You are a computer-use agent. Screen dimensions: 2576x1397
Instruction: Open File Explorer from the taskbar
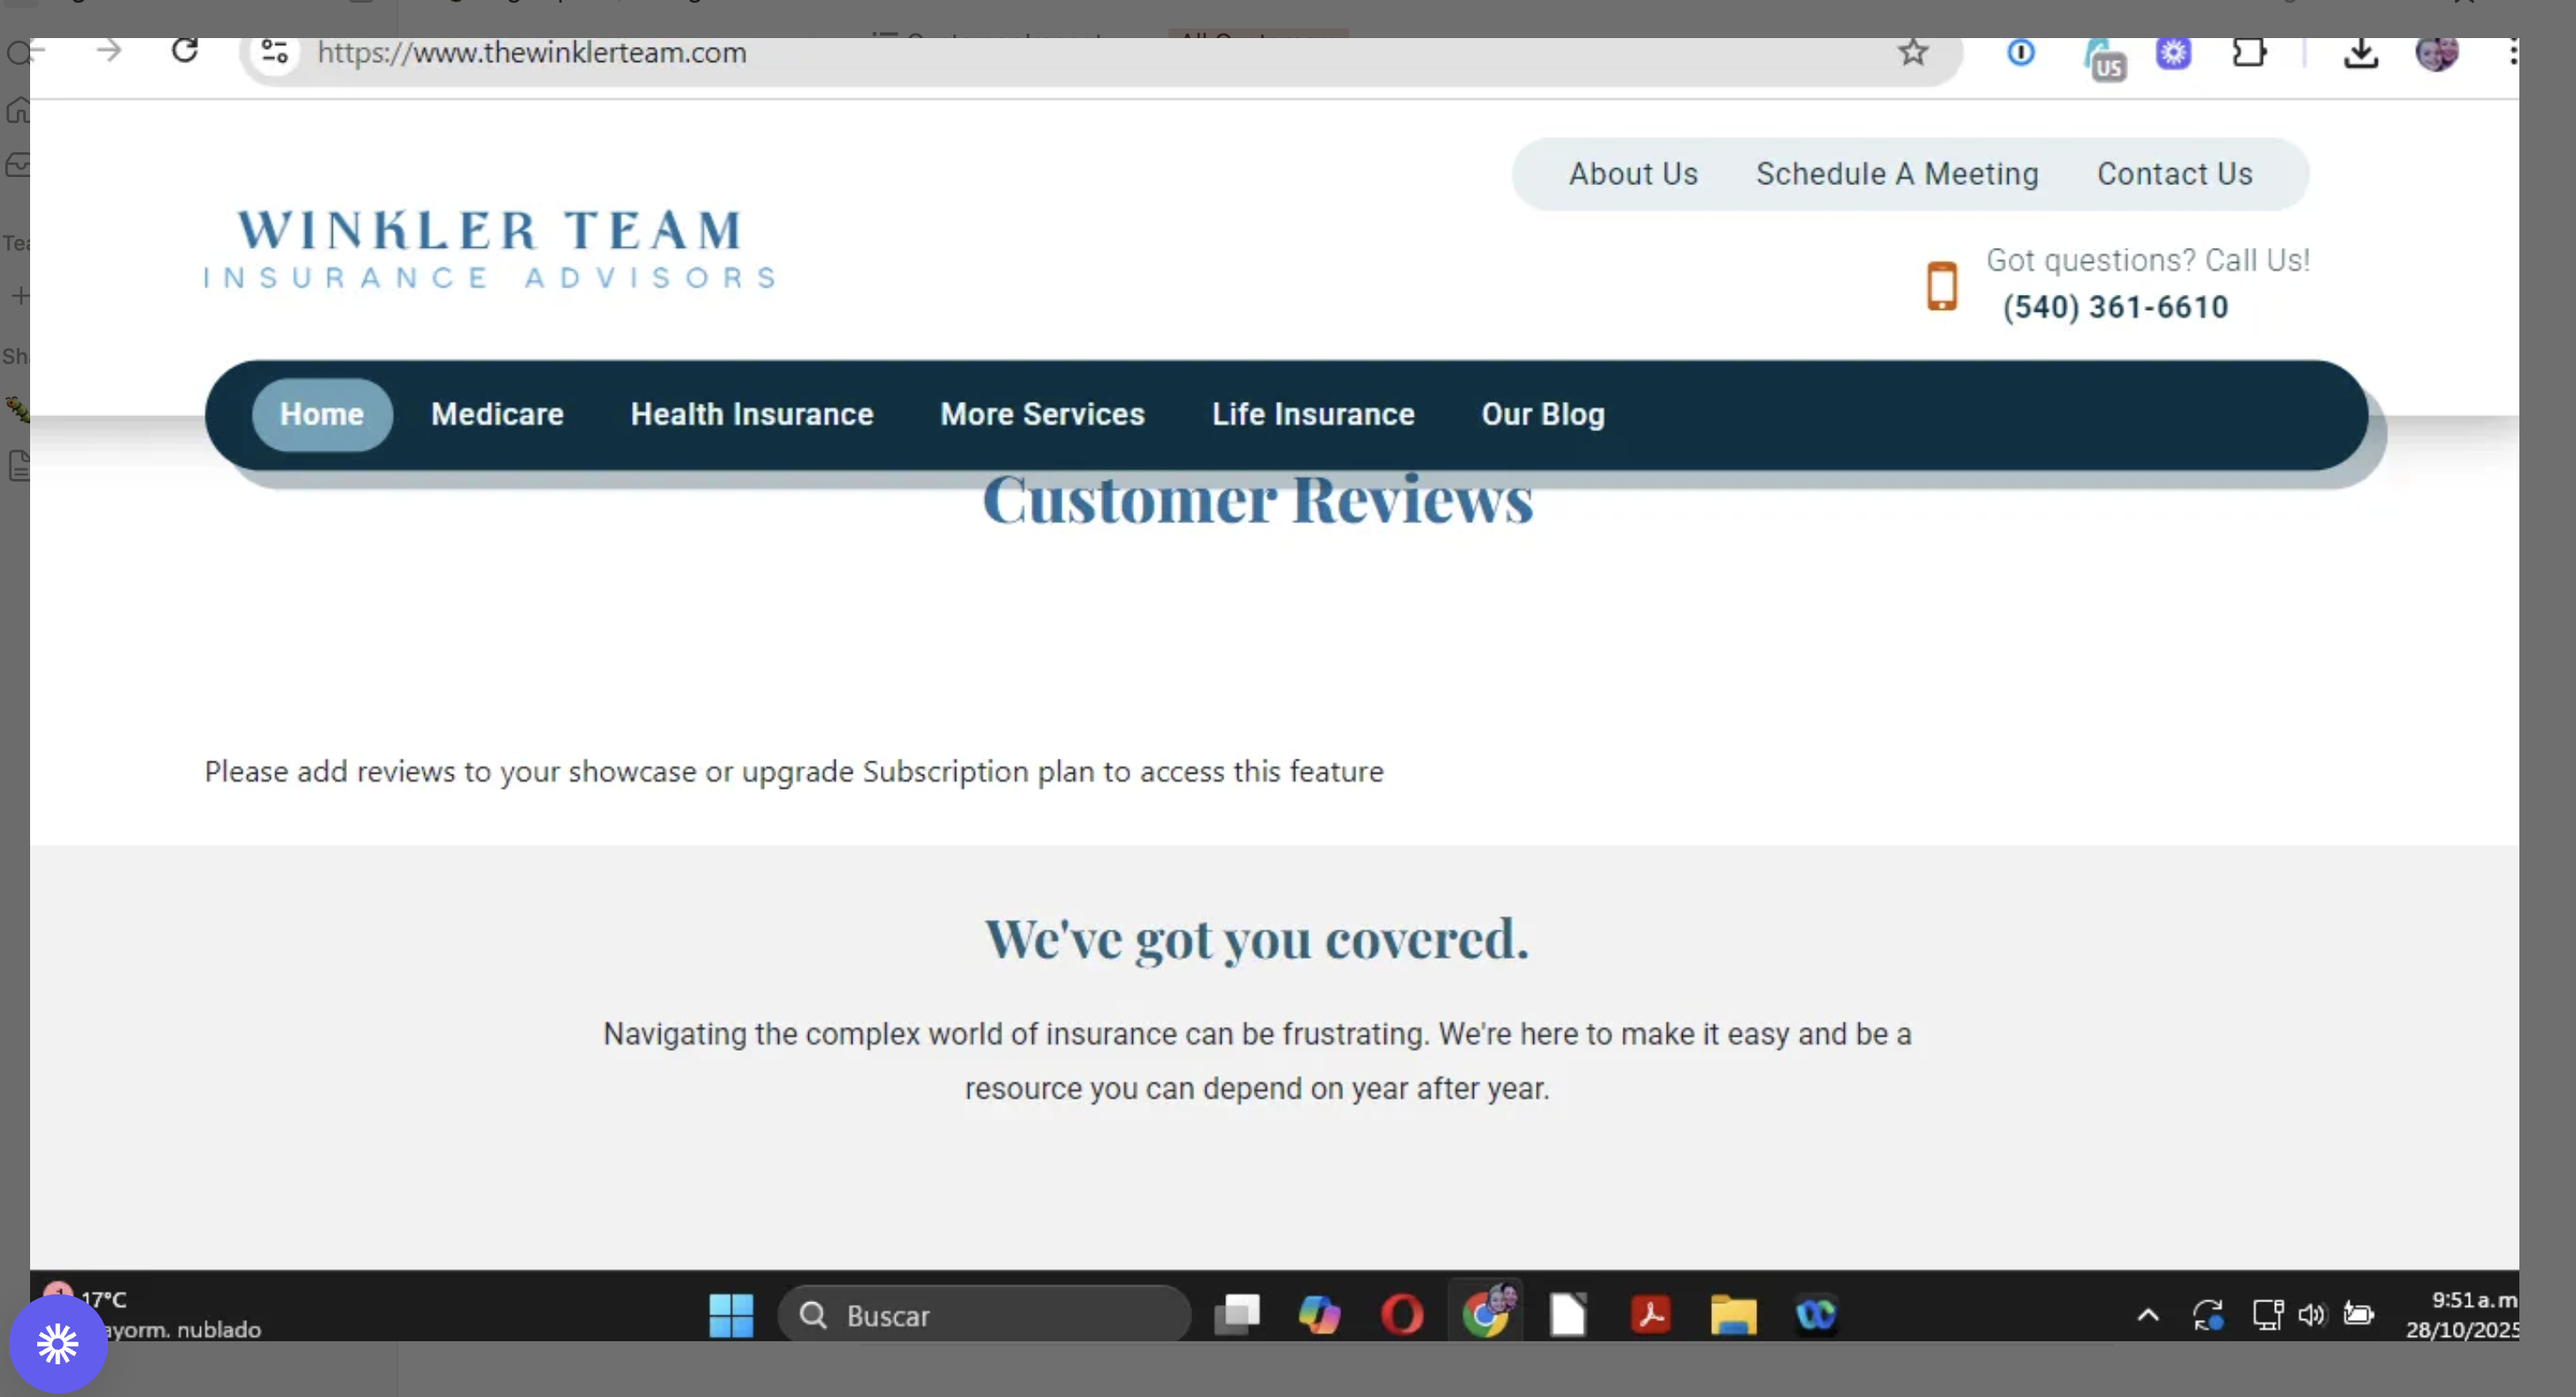pos(1733,1315)
